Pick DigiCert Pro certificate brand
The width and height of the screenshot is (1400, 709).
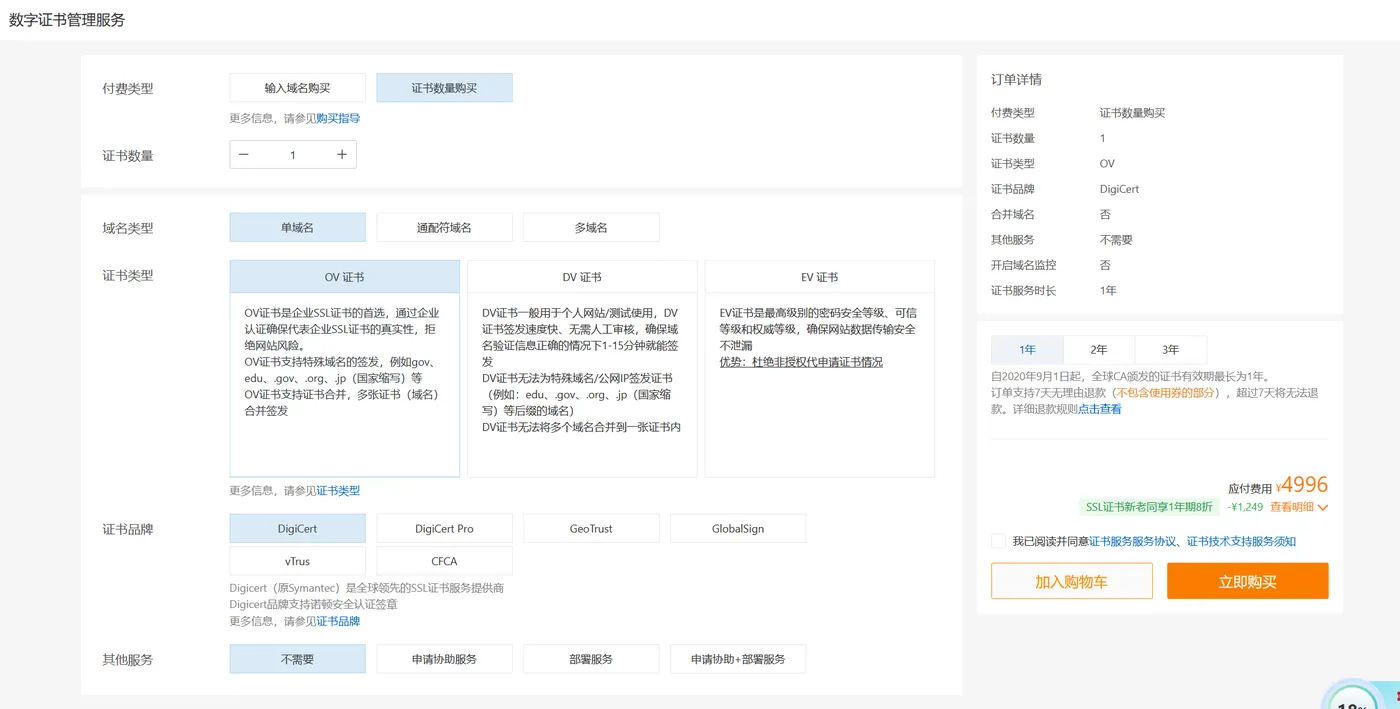(x=444, y=529)
